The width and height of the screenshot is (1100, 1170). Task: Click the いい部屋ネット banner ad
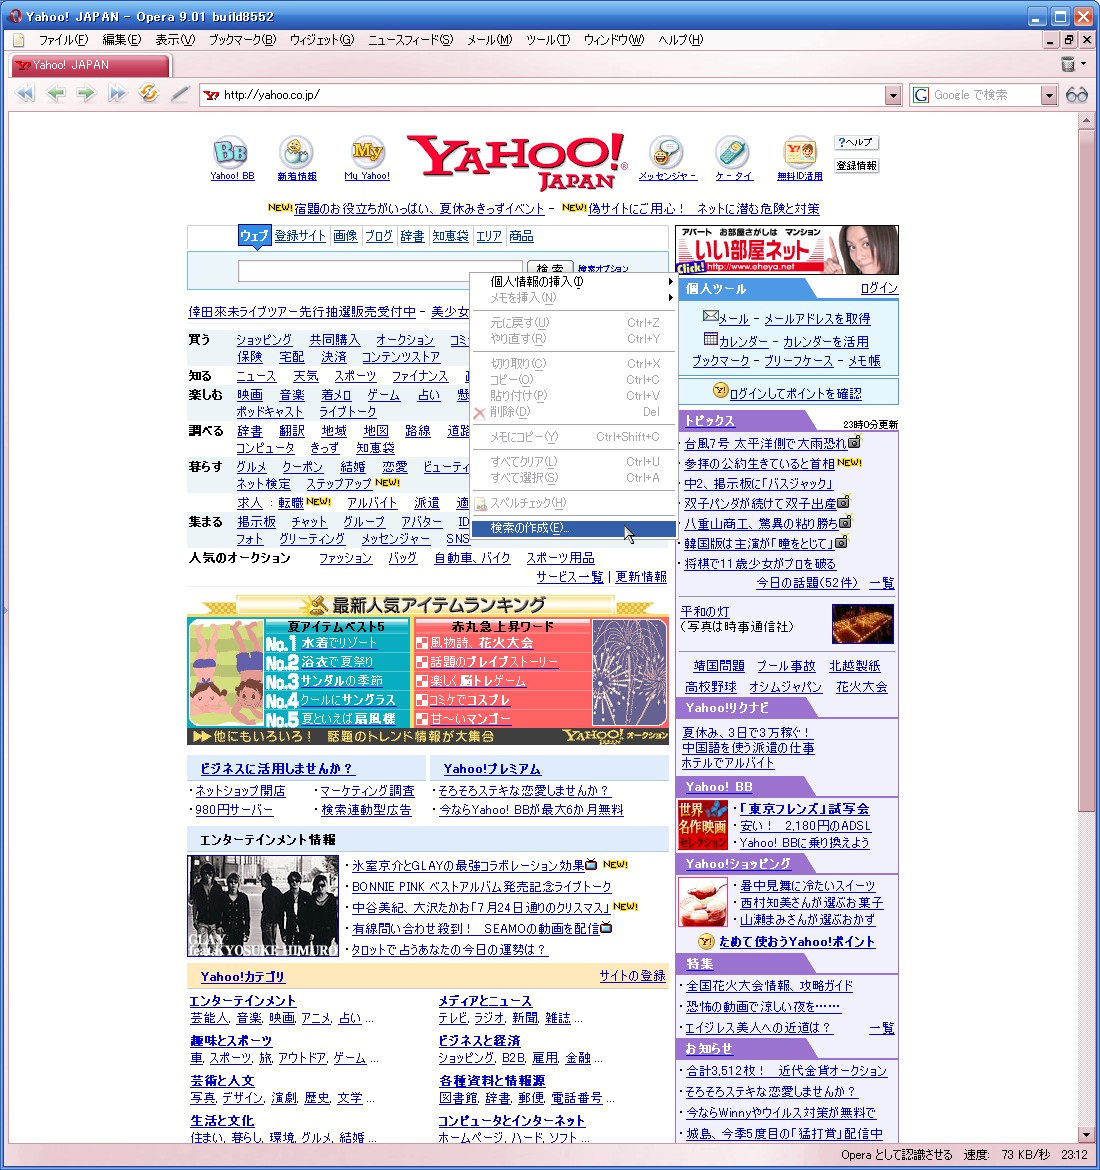787,250
